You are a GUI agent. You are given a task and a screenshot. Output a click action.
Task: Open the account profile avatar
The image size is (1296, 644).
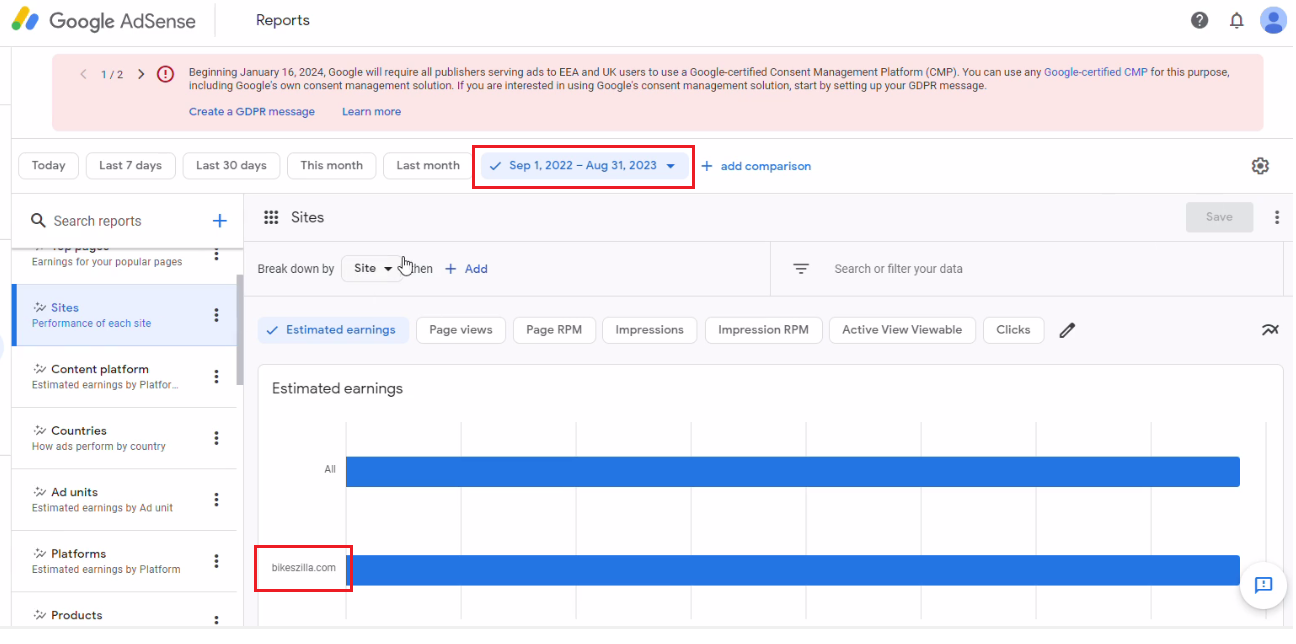coord(1273,20)
